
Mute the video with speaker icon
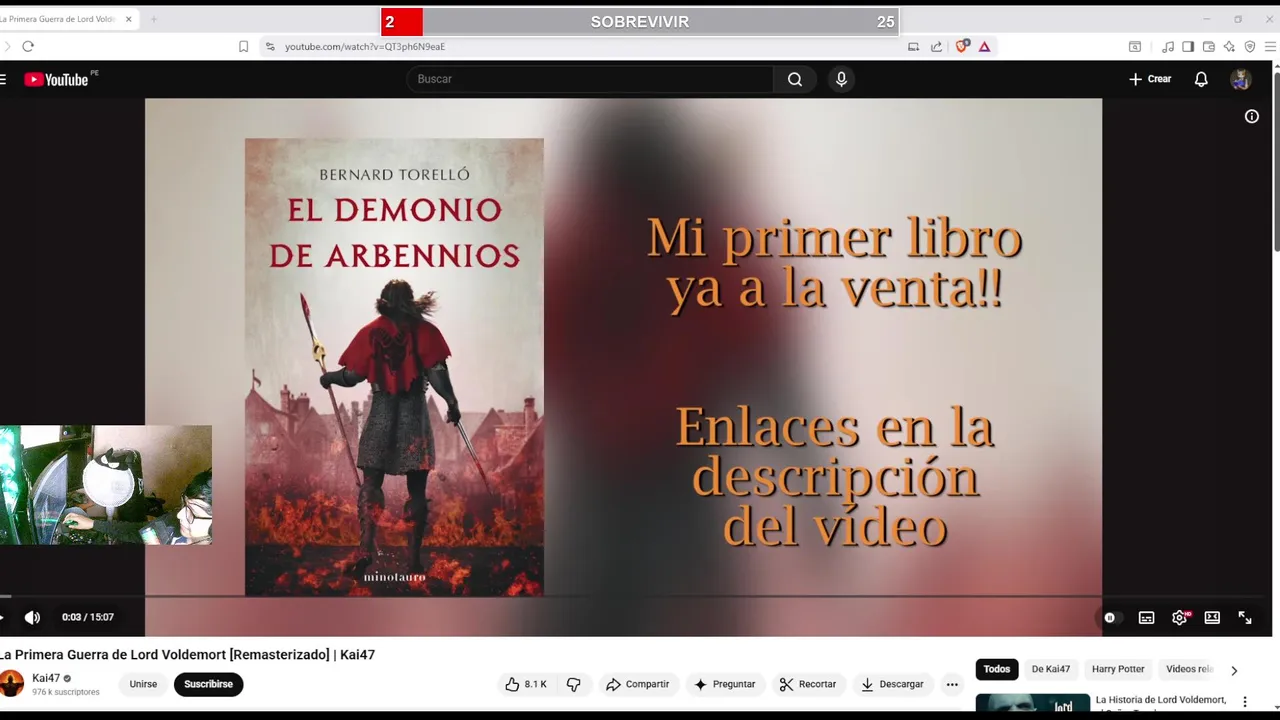pyautogui.click(x=32, y=617)
